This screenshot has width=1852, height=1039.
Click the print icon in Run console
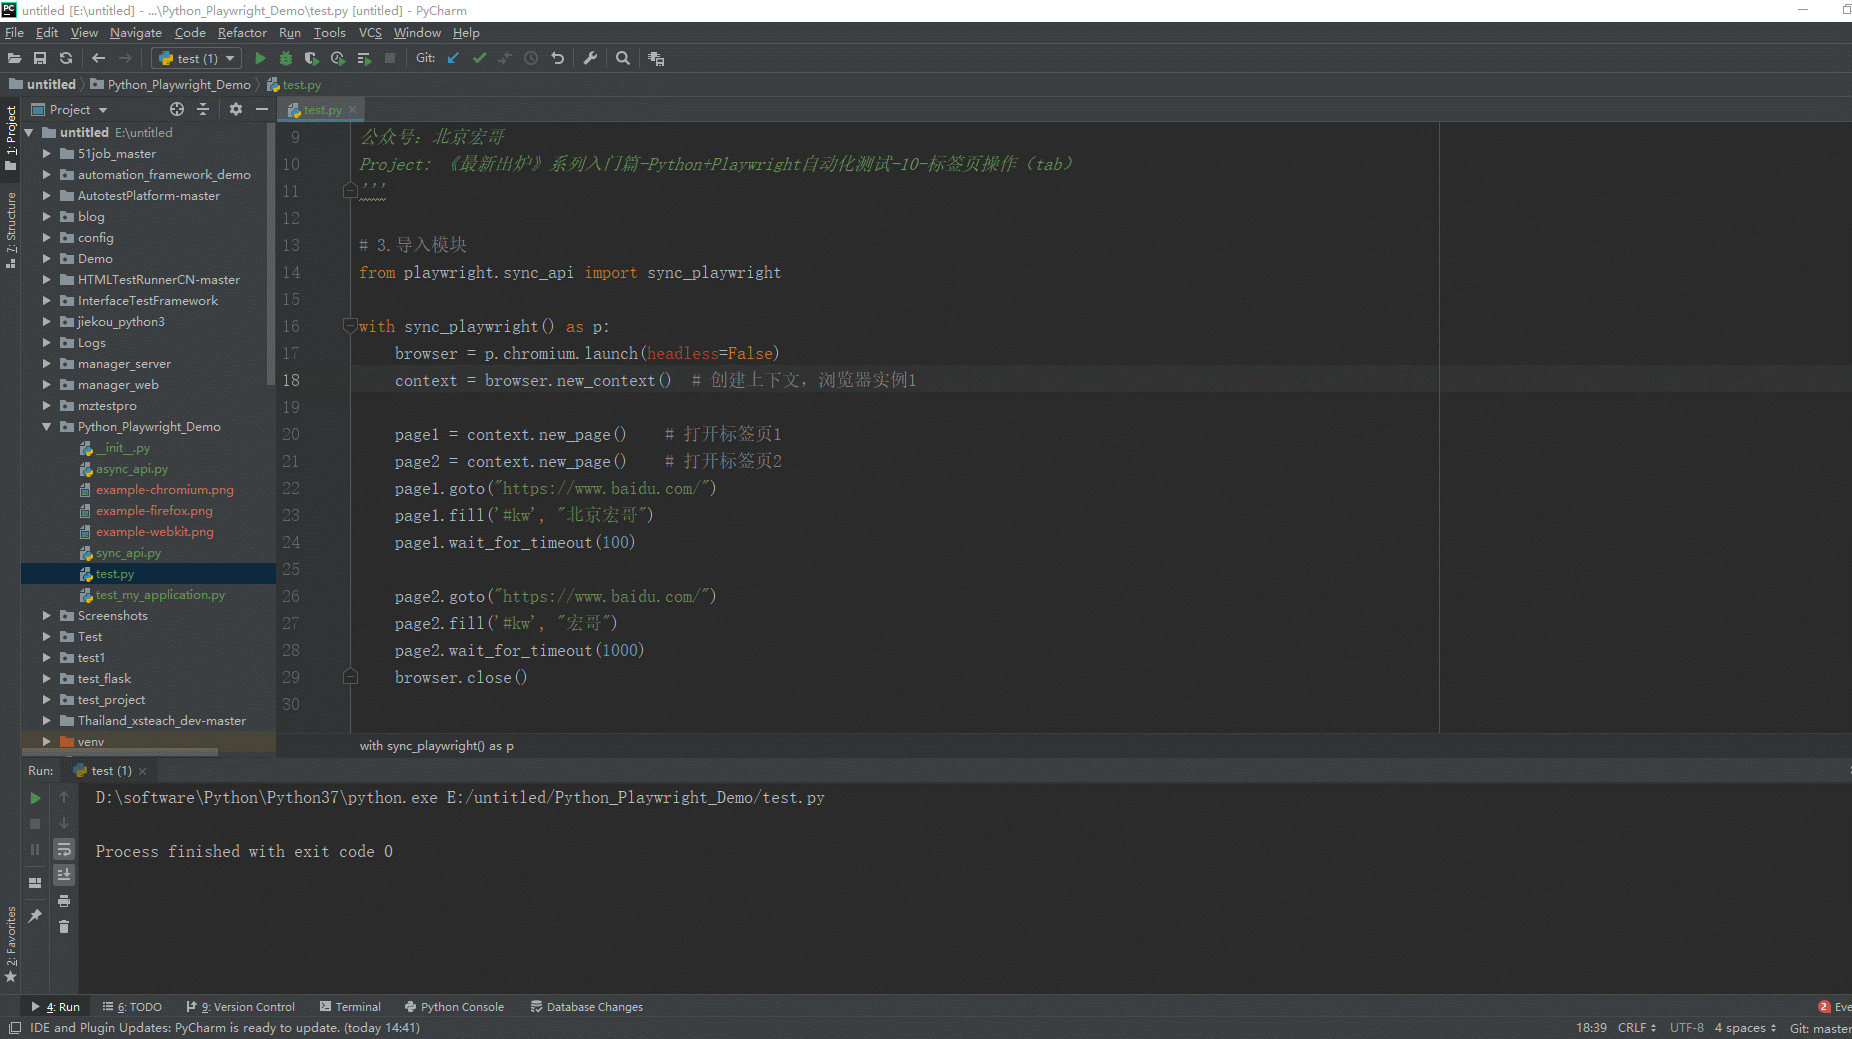point(64,901)
